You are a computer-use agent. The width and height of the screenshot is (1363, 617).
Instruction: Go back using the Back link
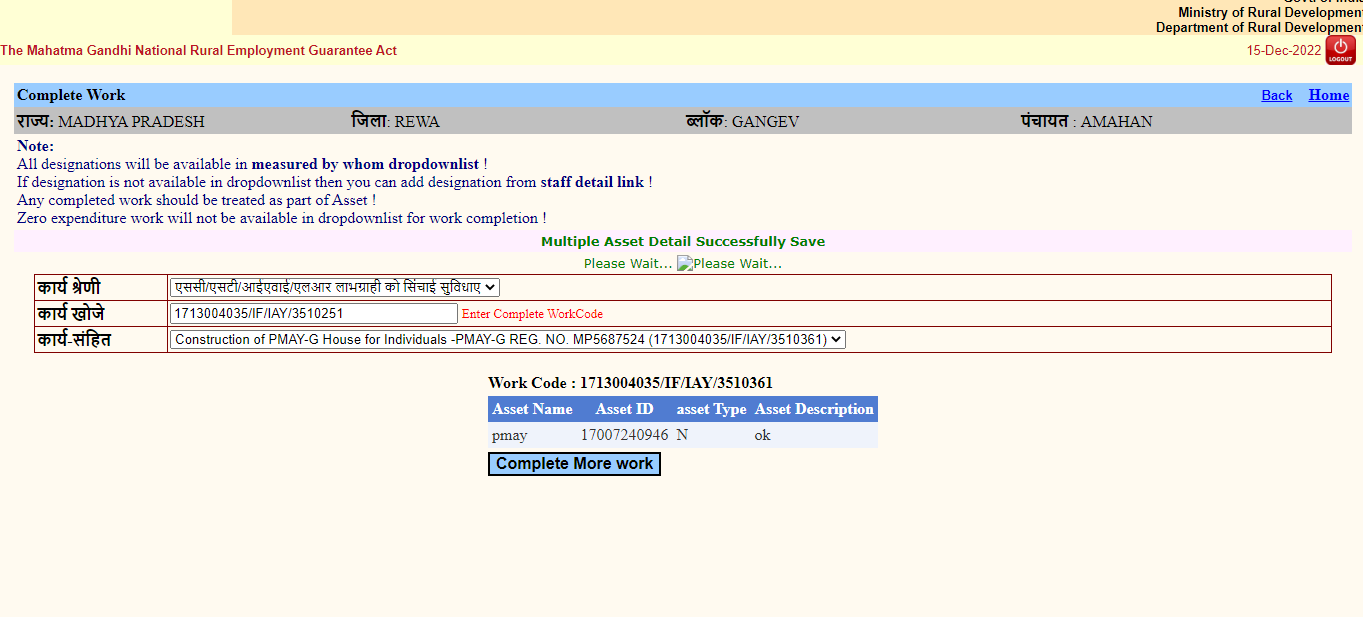pyautogui.click(x=1276, y=95)
